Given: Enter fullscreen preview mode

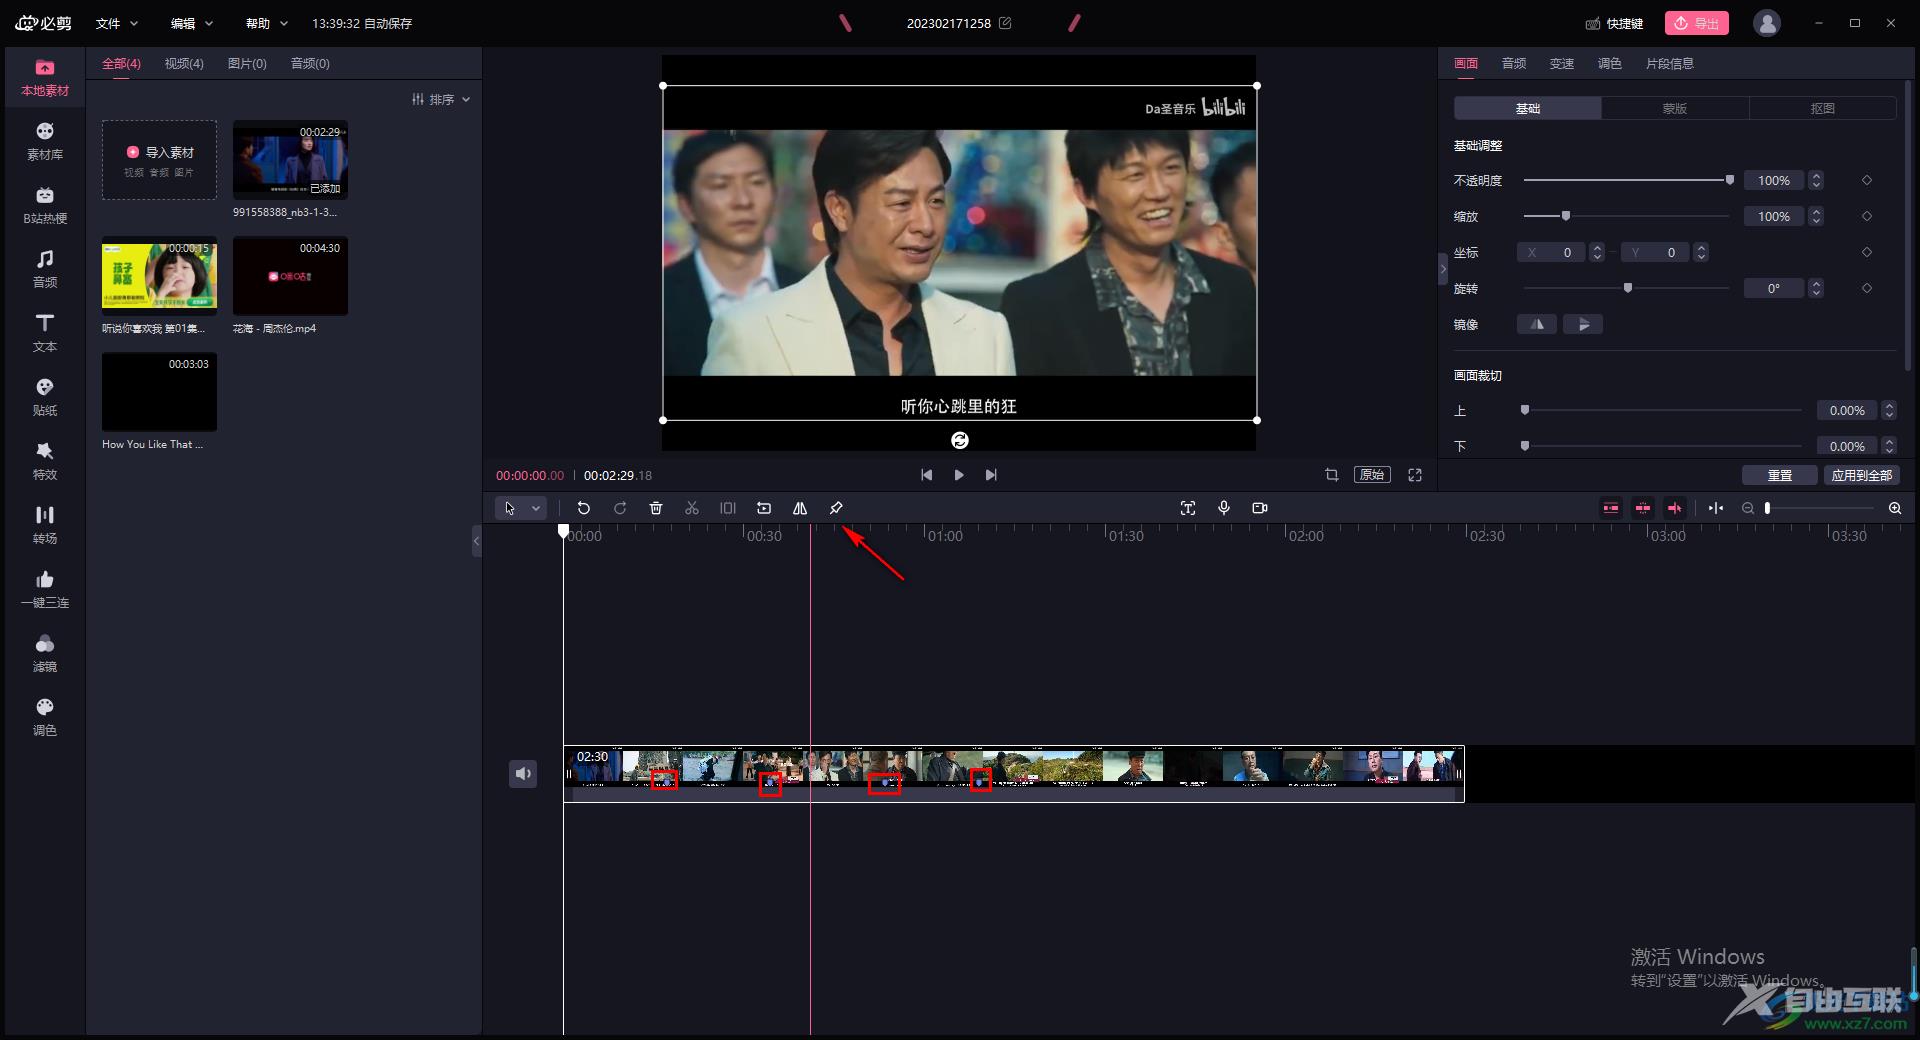Looking at the screenshot, I should (x=1415, y=475).
